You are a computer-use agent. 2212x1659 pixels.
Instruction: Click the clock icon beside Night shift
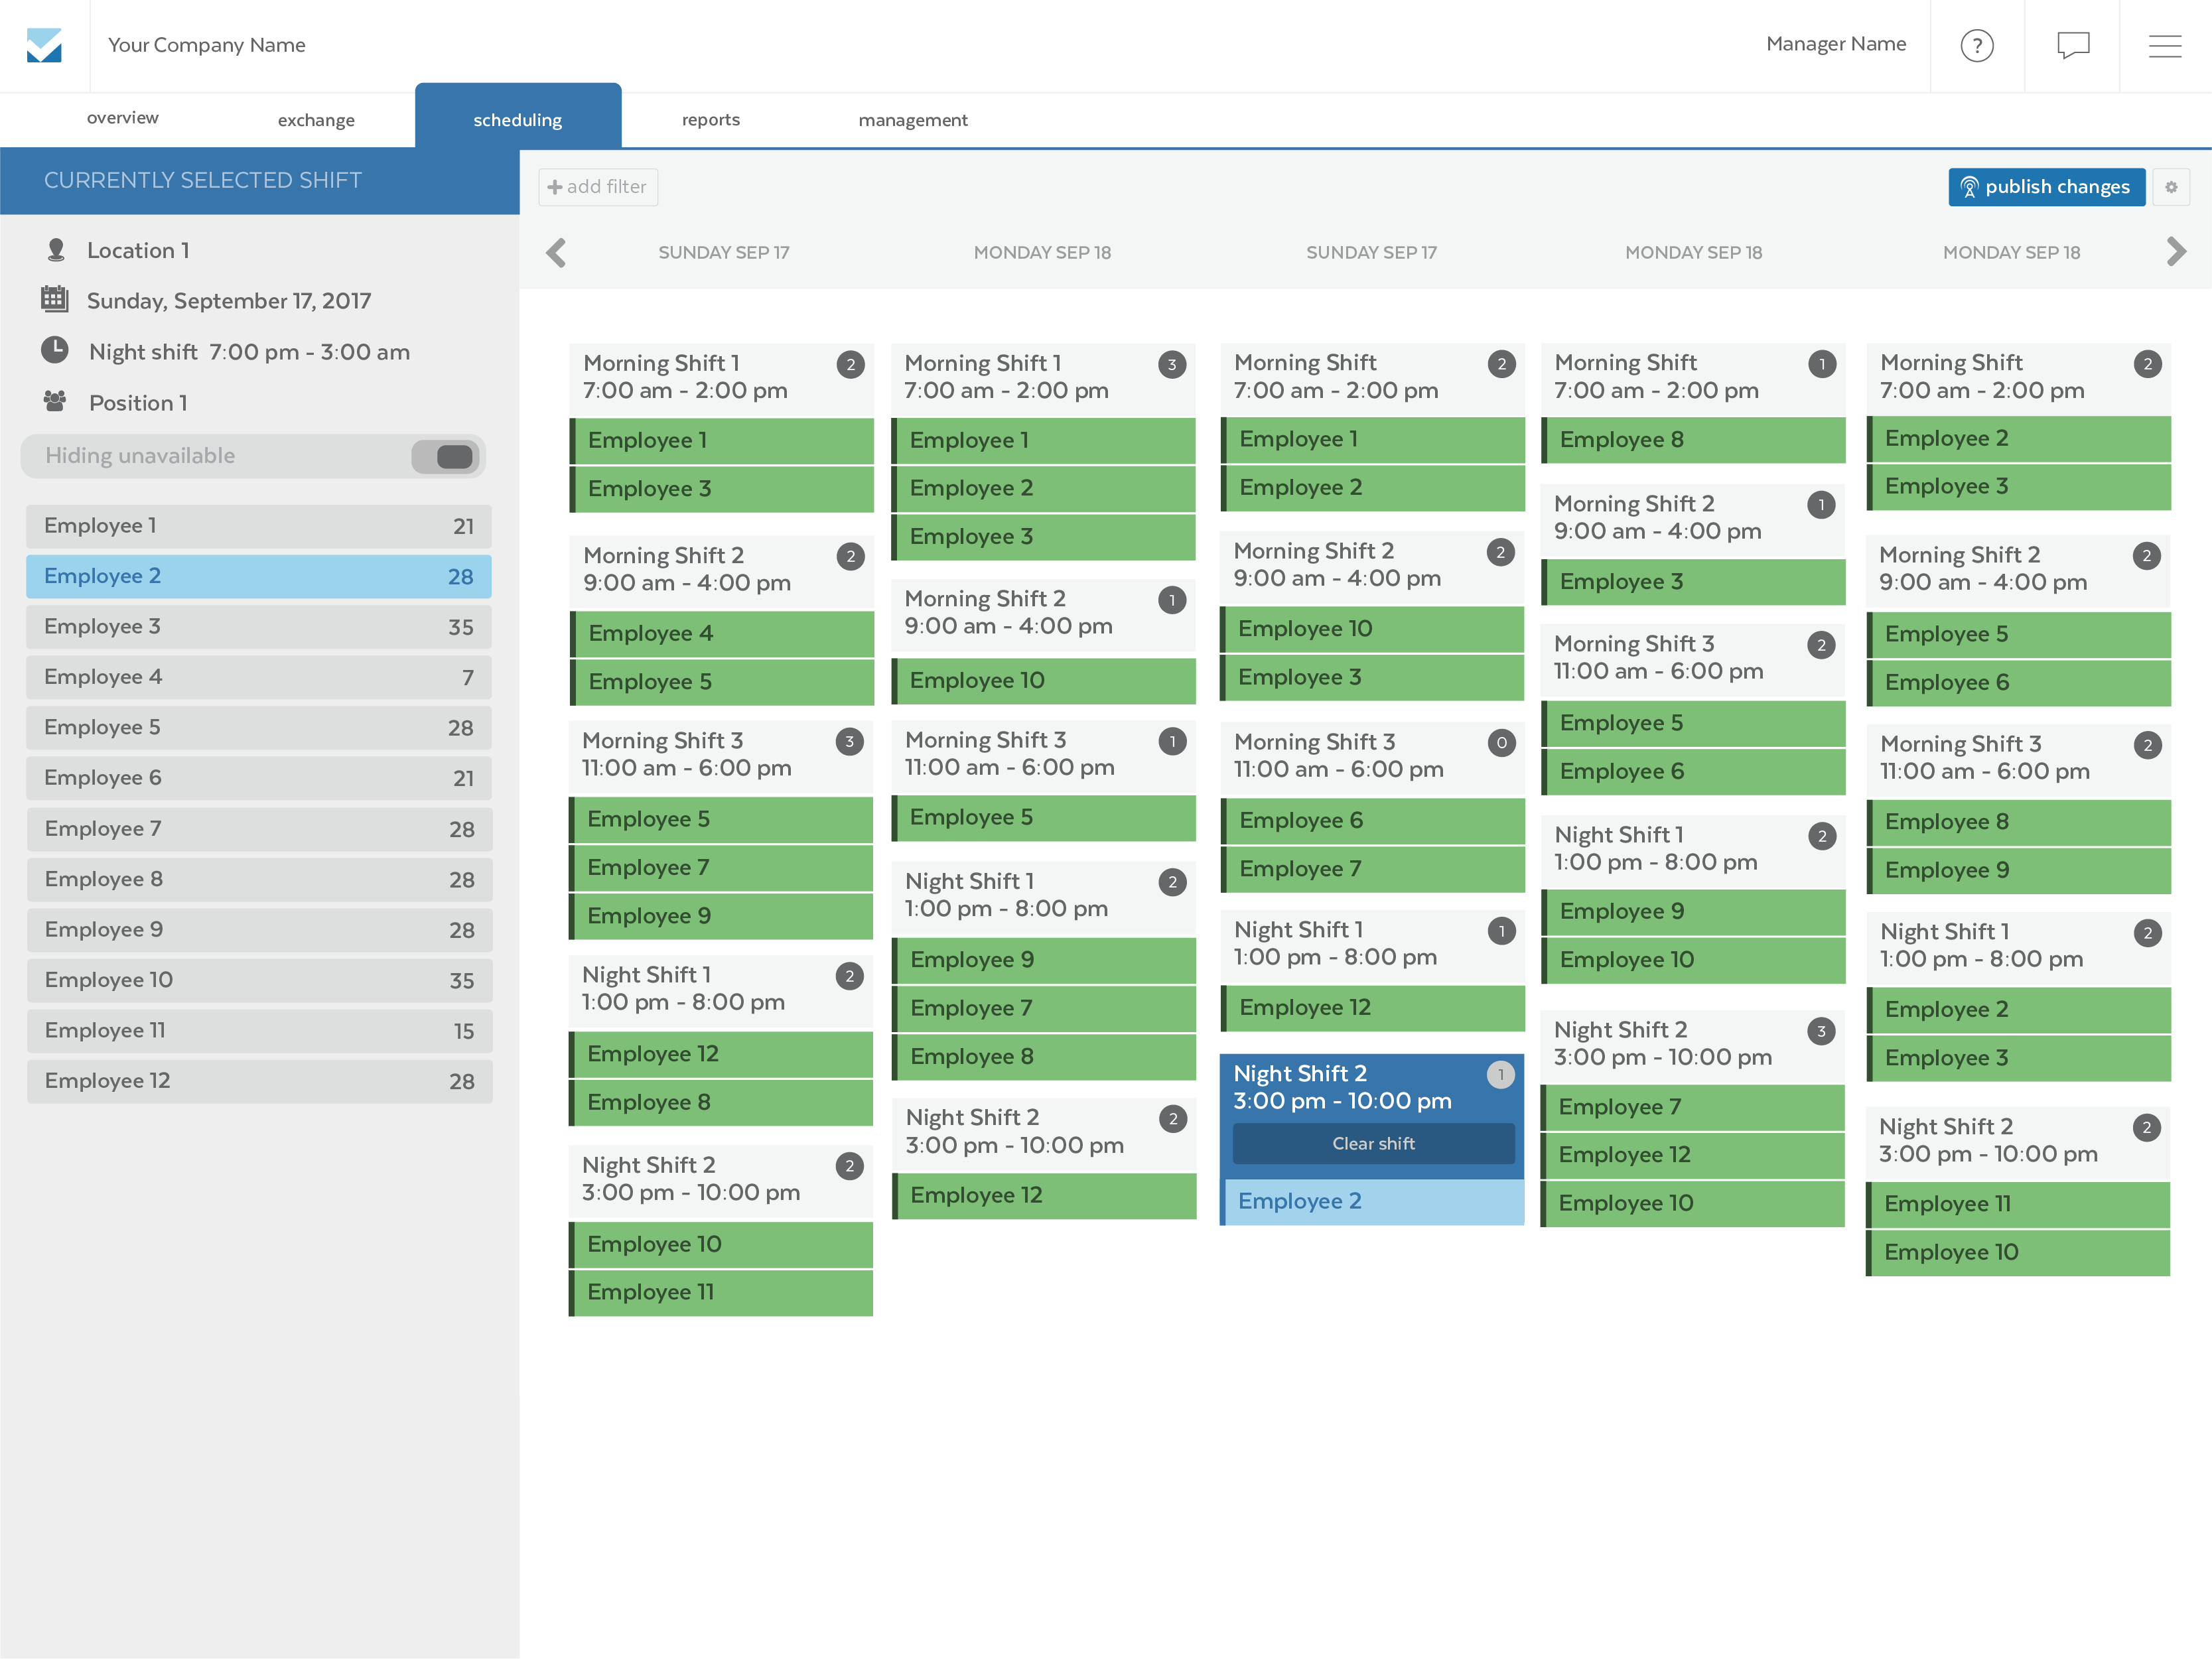point(56,351)
